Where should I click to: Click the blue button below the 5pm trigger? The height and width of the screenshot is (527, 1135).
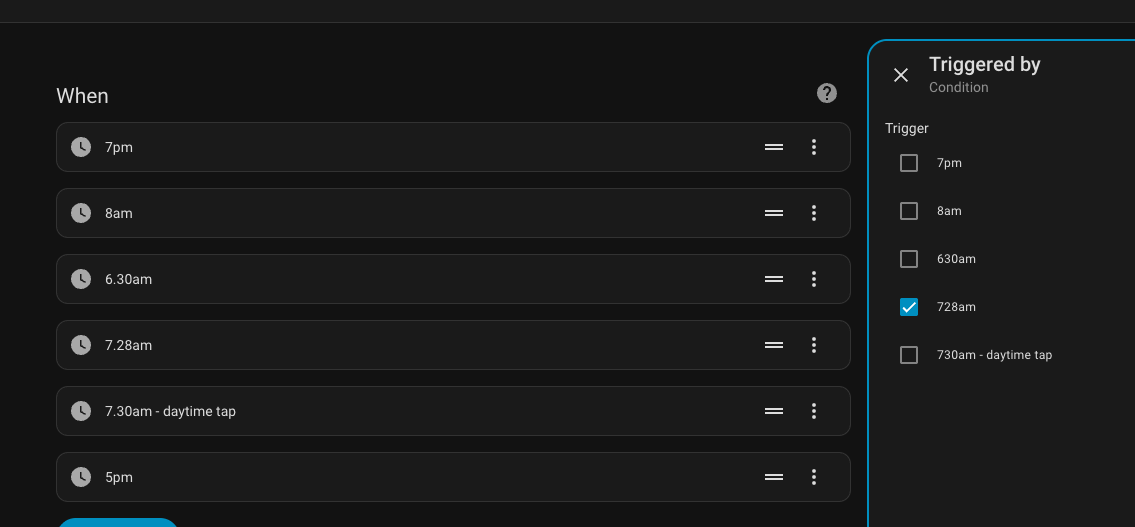(117, 522)
